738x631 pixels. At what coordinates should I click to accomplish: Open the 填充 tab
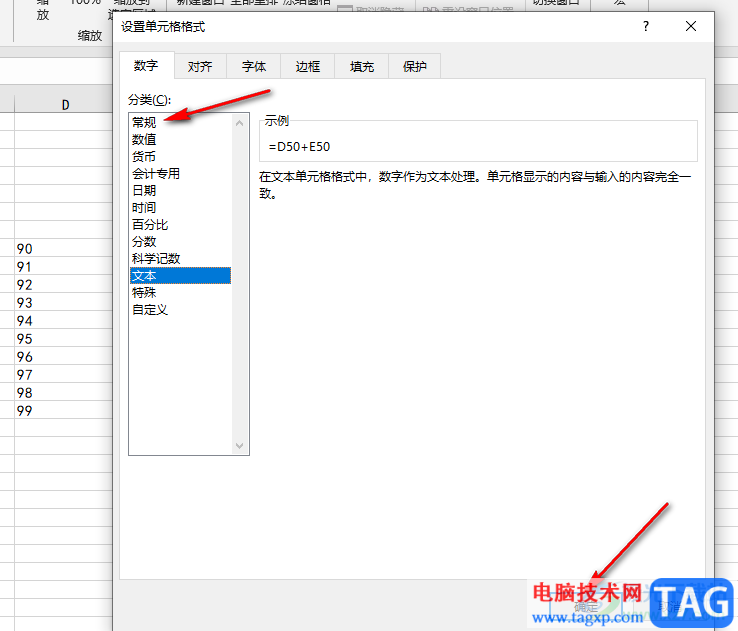[361, 66]
